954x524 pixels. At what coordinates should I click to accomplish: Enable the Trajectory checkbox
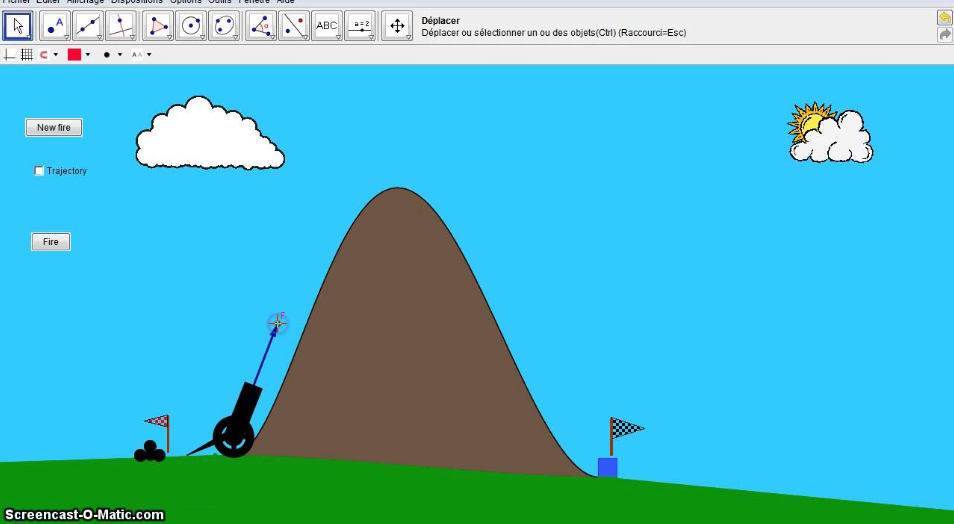[x=39, y=171]
